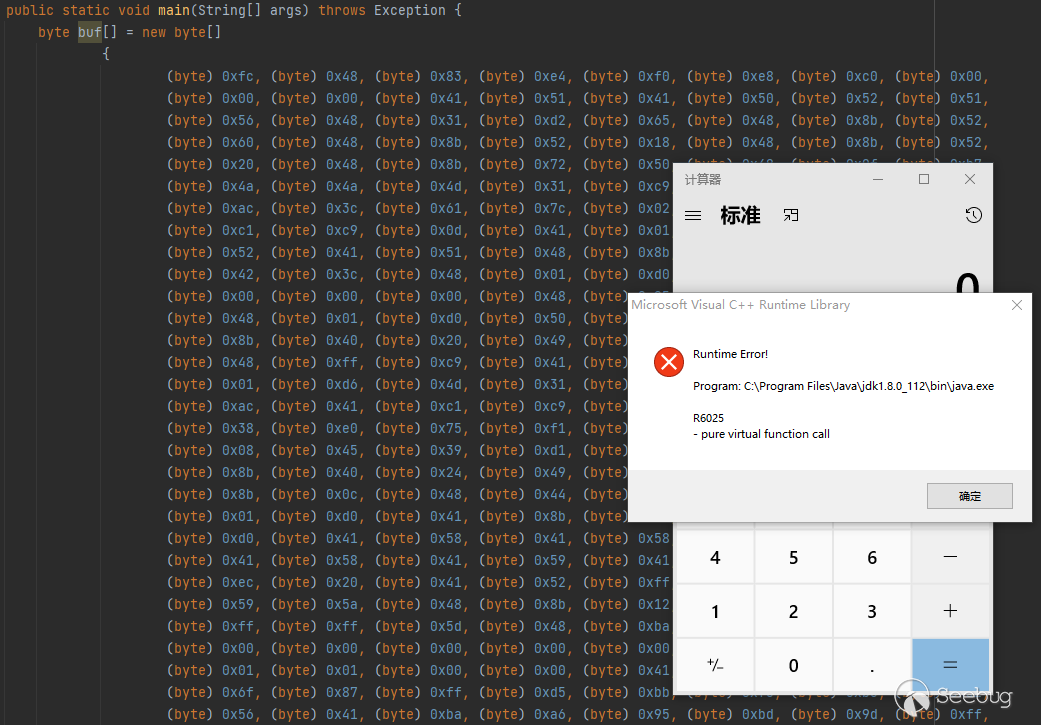
Task: Click the Exception keyword in method signature
Action: pyautogui.click(x=410, y=11)
